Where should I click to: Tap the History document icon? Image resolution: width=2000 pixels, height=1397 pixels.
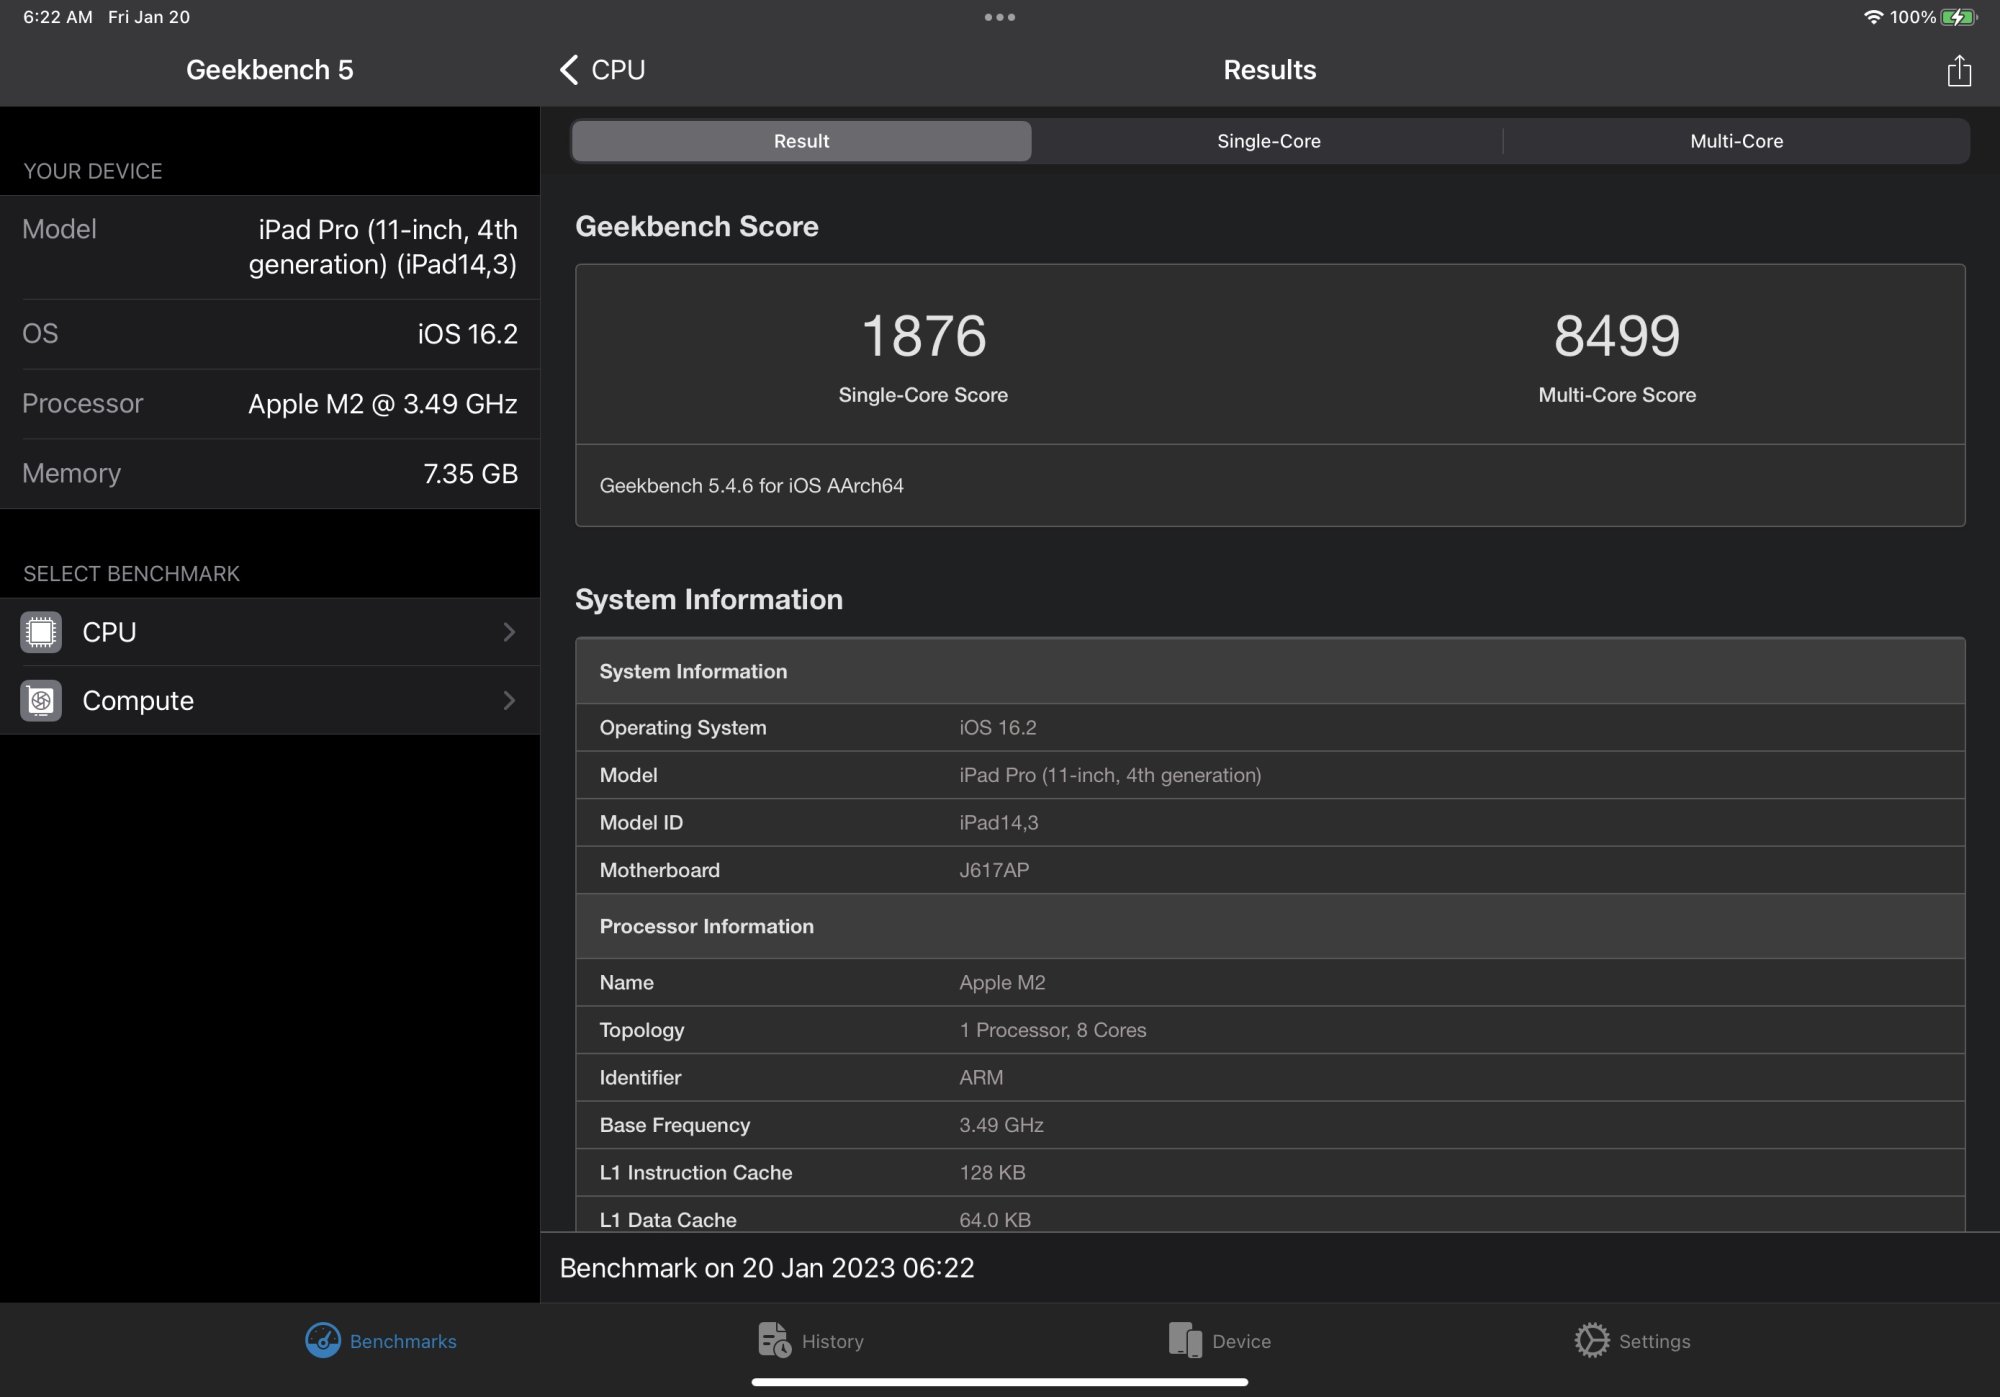(774, 1340)
